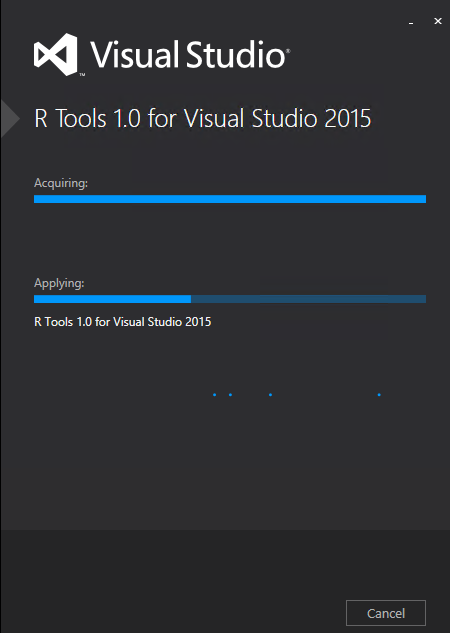Click the Acquiring: label

tap(61, 183)
